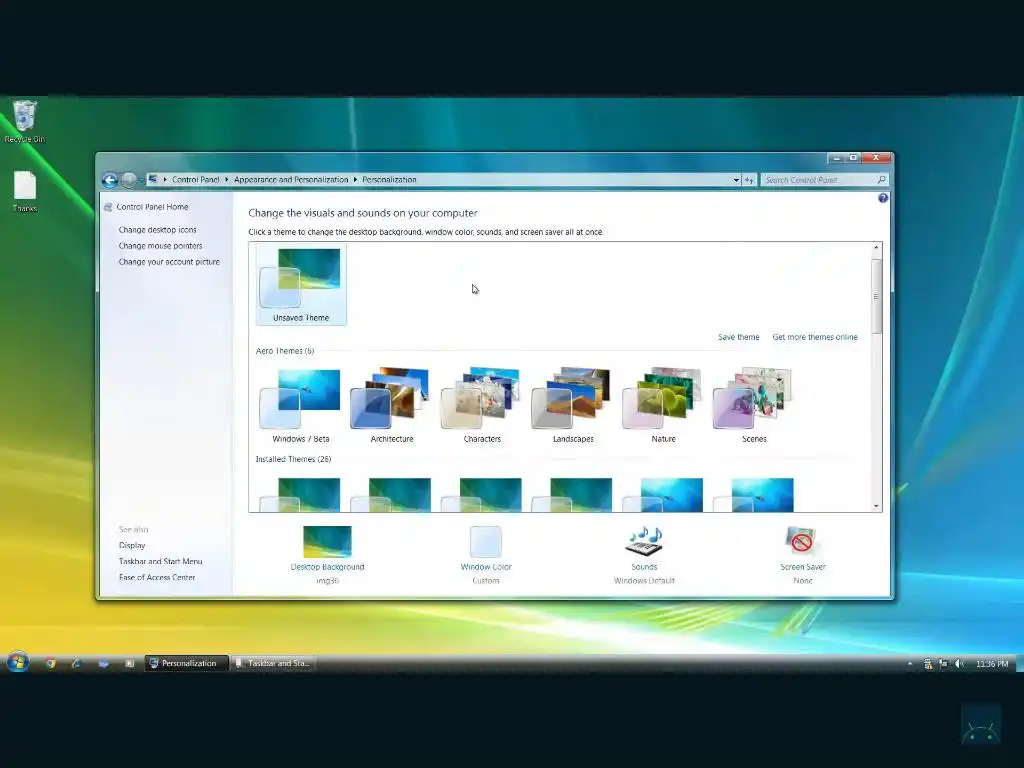Viewport: 1024px width, 768px height.
Task: Click the Installed Themes (26) heading
Action: 293,460
